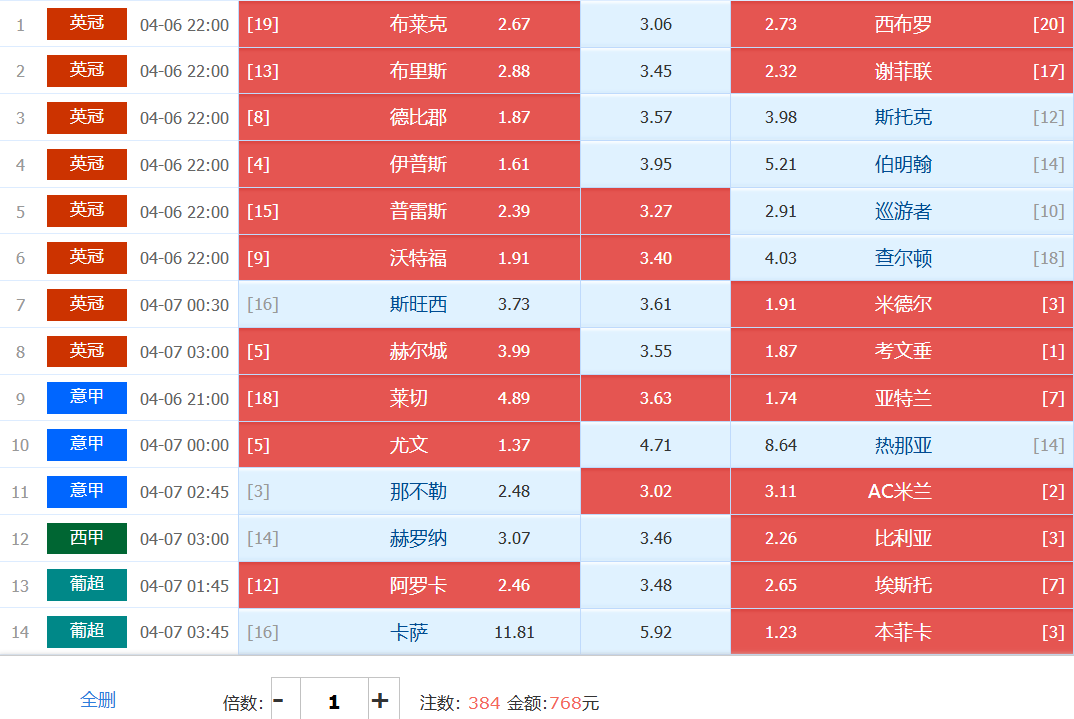Image resolution: width=1074 pixels, height=719 pixels.
Task: Click the 全删 delete-all link
Action: (98, 699)
